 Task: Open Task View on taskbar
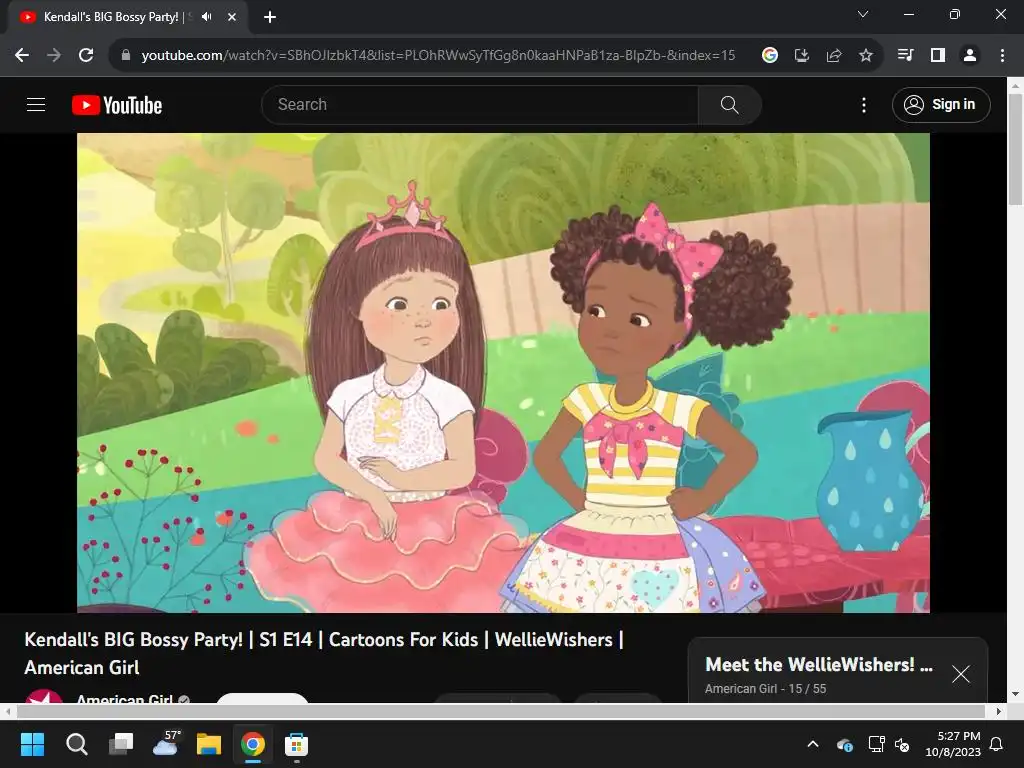click(121, 744)
